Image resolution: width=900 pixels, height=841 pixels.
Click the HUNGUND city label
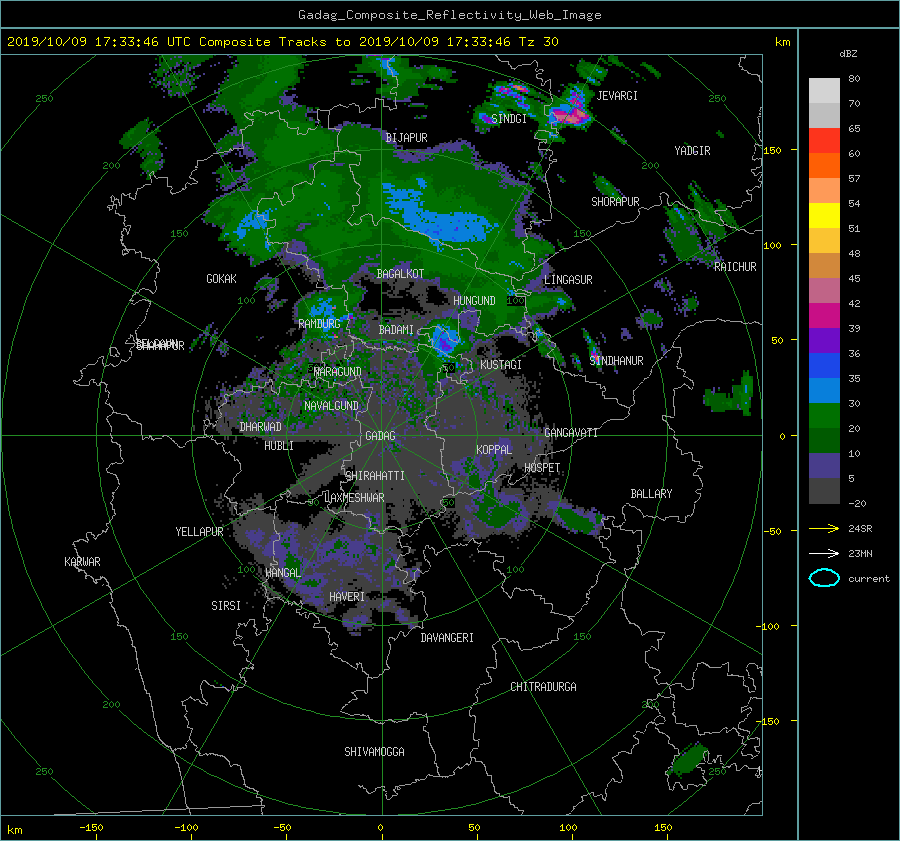(474, 301)
